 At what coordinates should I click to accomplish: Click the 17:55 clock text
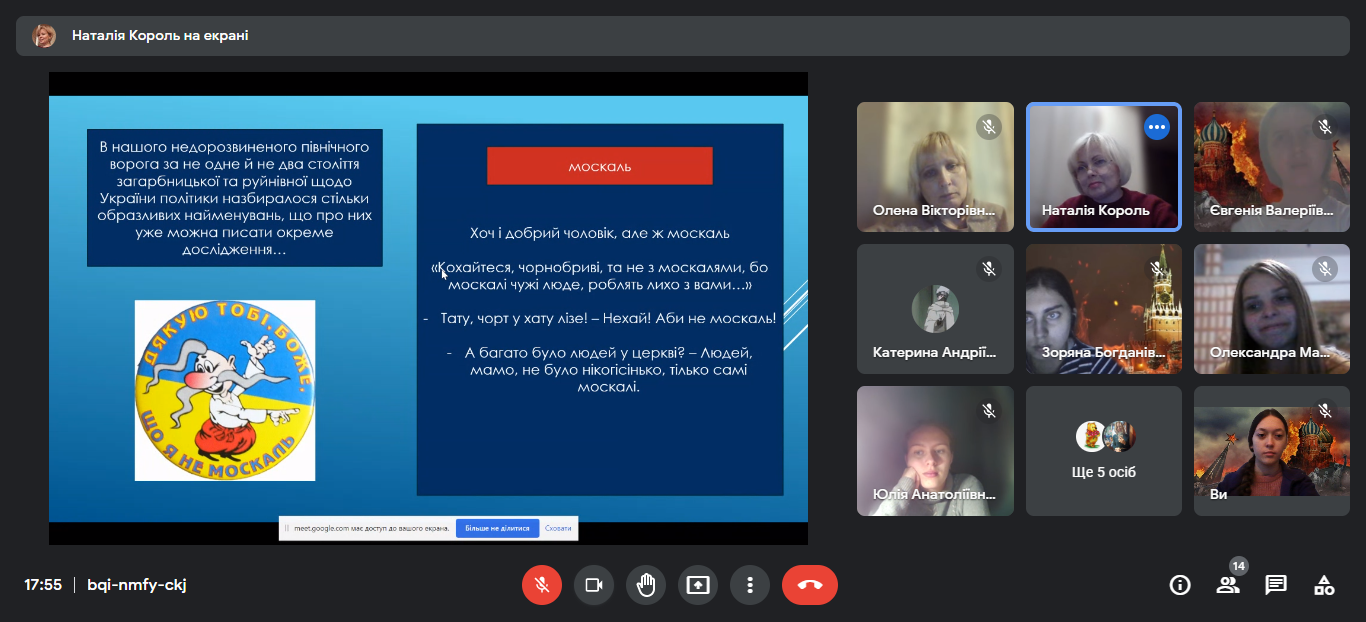pyautogui.click(x=43, y=585)
